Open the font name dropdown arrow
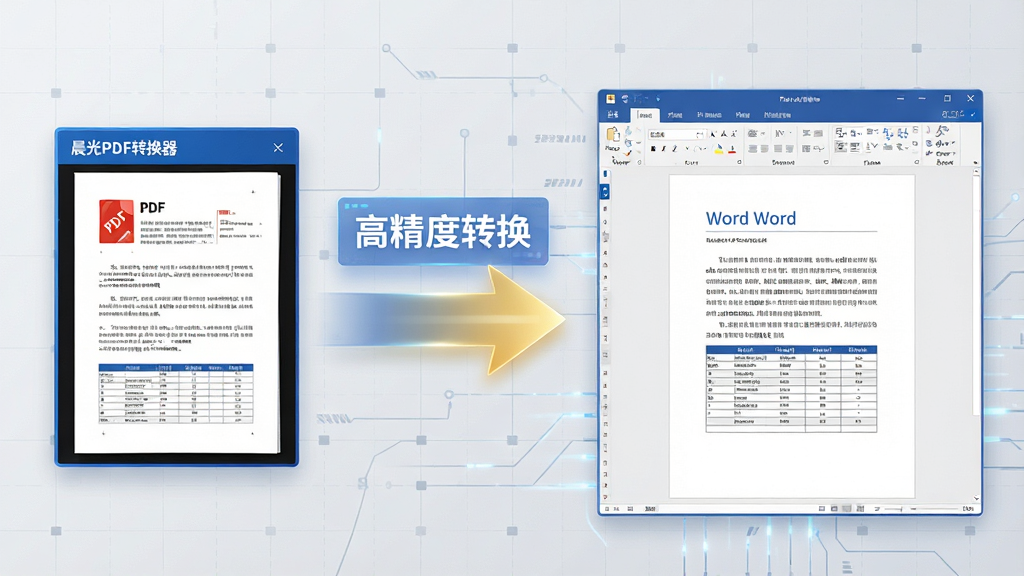 (x=699, y=135)
